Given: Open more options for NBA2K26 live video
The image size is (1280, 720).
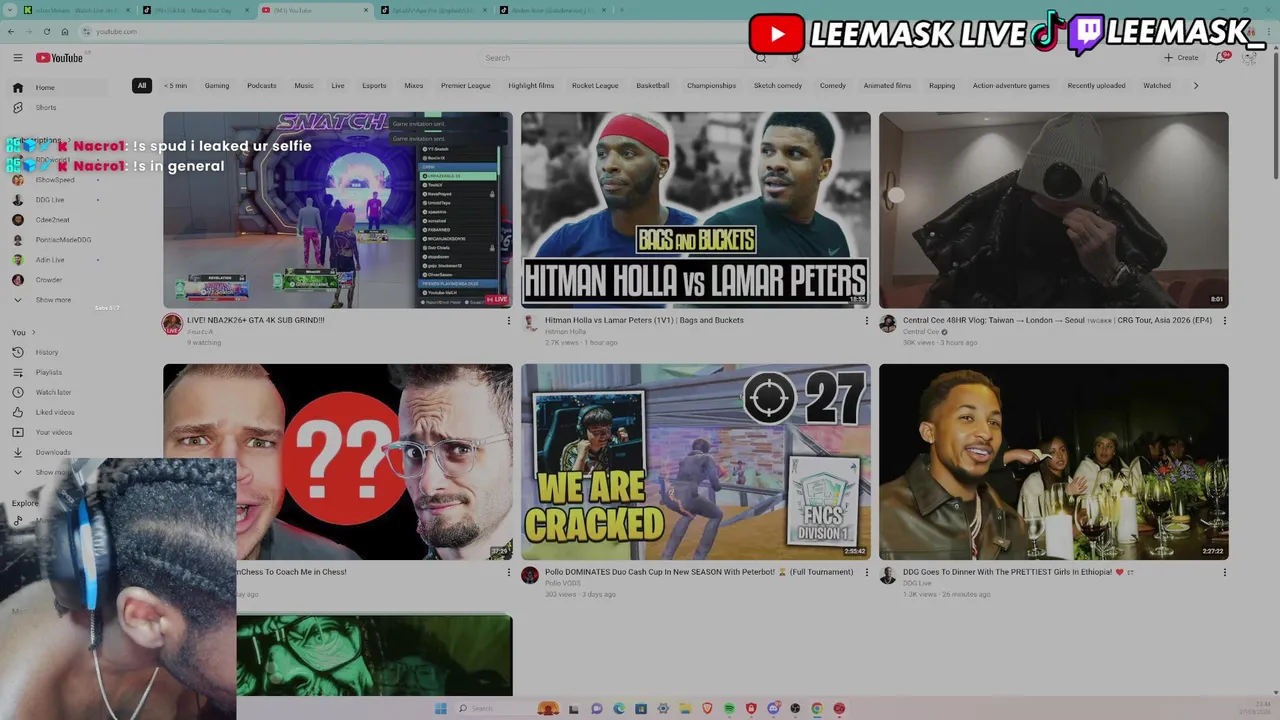Looking at the screenshot, I should click(508, 321).
